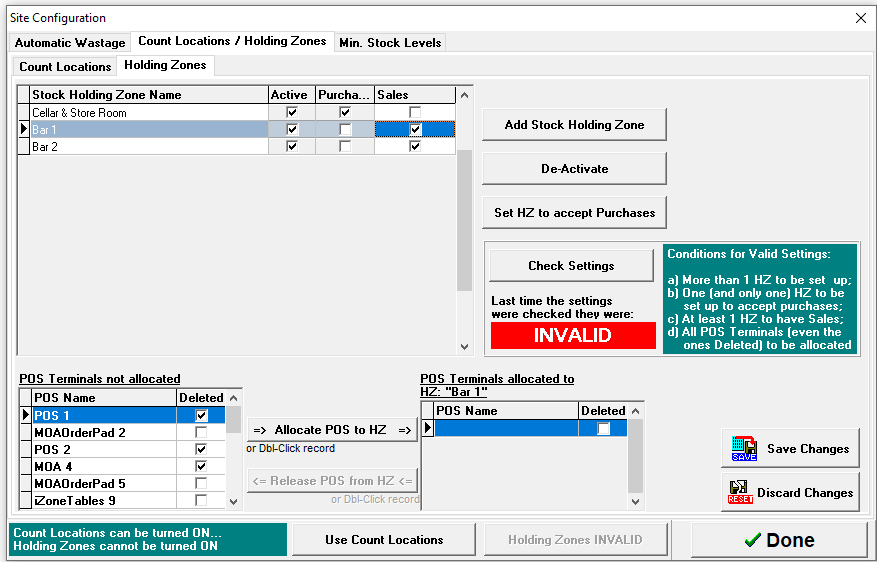Select the Cellar & Store Room row
This screenshot has width=877, height=562.
(148, 113)
